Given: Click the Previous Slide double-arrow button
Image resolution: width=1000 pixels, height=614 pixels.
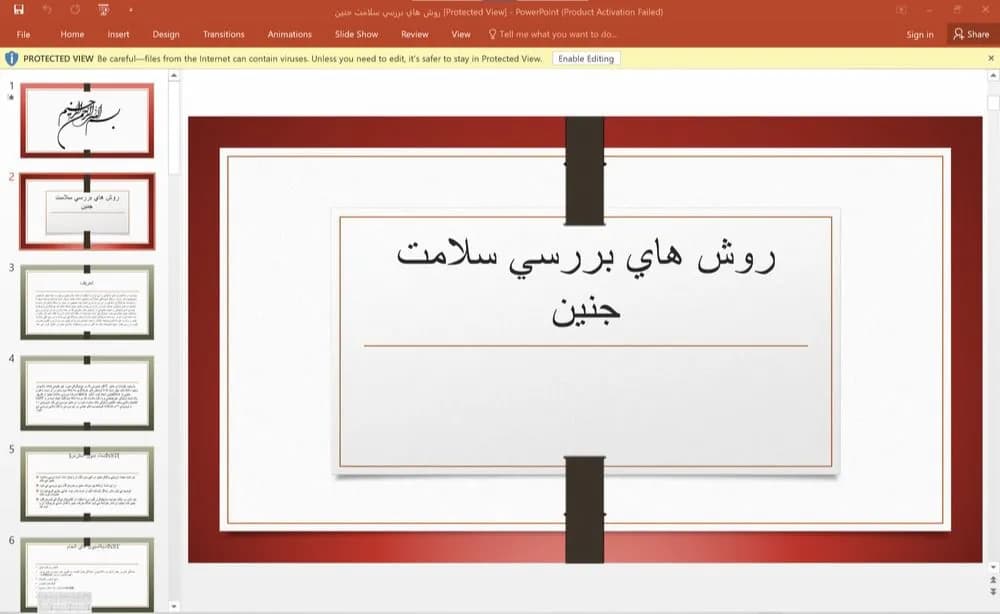Looking at the screenshot, I should point(992,580).
